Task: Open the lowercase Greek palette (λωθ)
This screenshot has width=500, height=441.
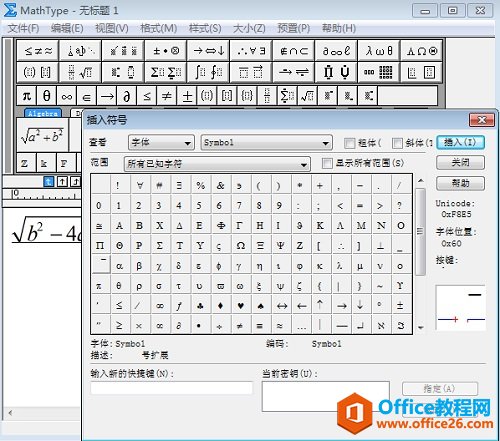Action: pos(379,51)
